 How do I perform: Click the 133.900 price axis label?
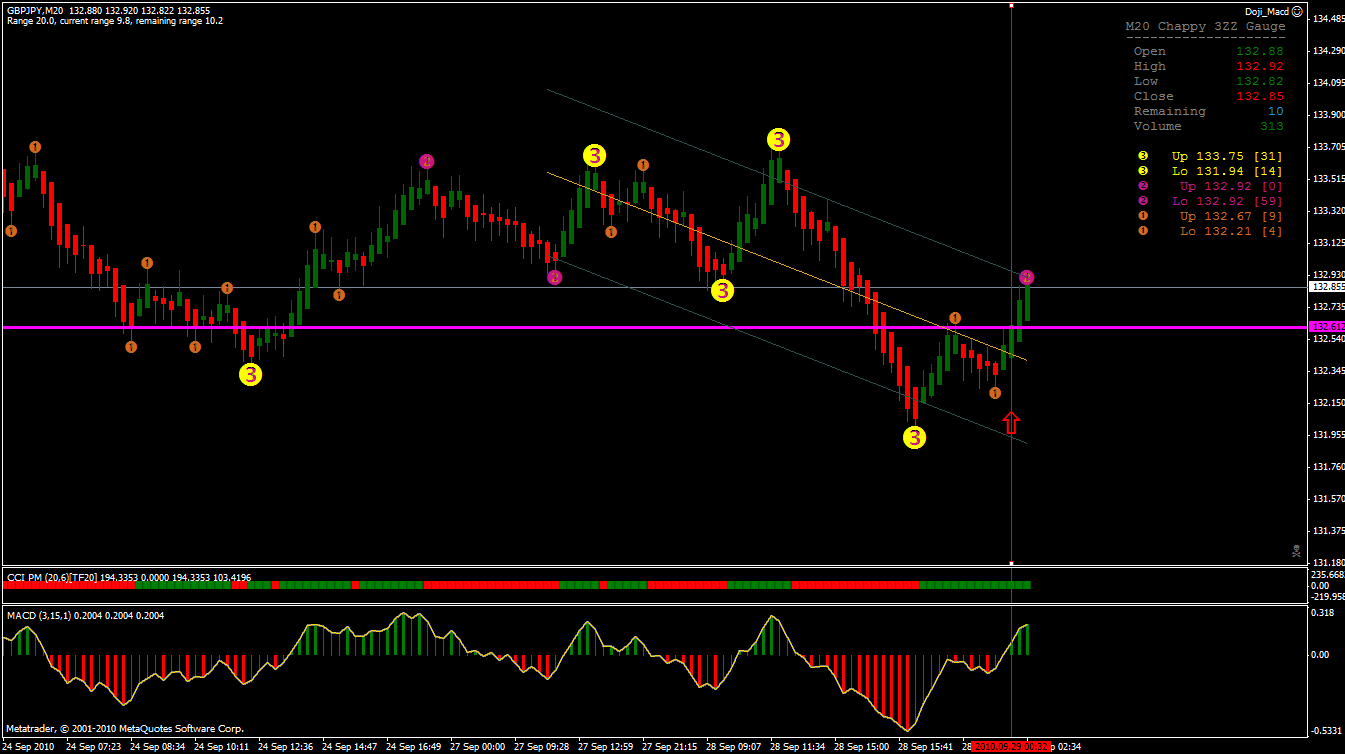coord(1328,114)
